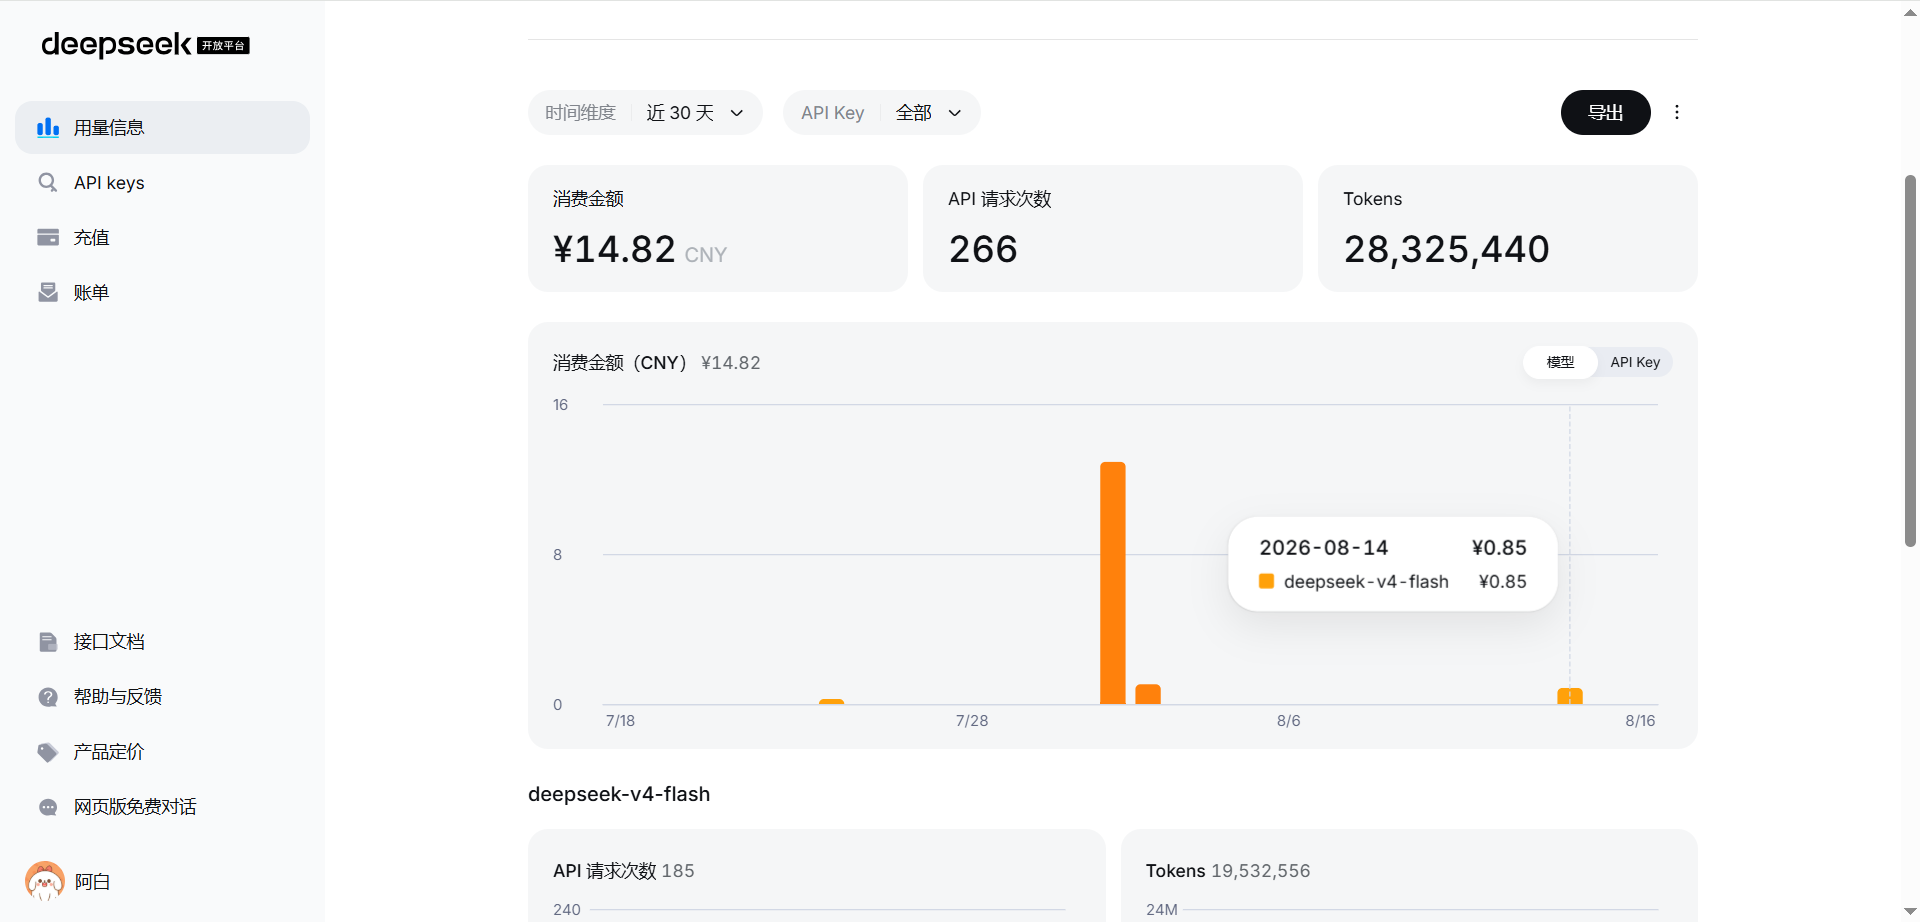Viewport: 1920px width, 922px height.
Task: Click the 产品定价 price tag icon
Action: [48, 752]
